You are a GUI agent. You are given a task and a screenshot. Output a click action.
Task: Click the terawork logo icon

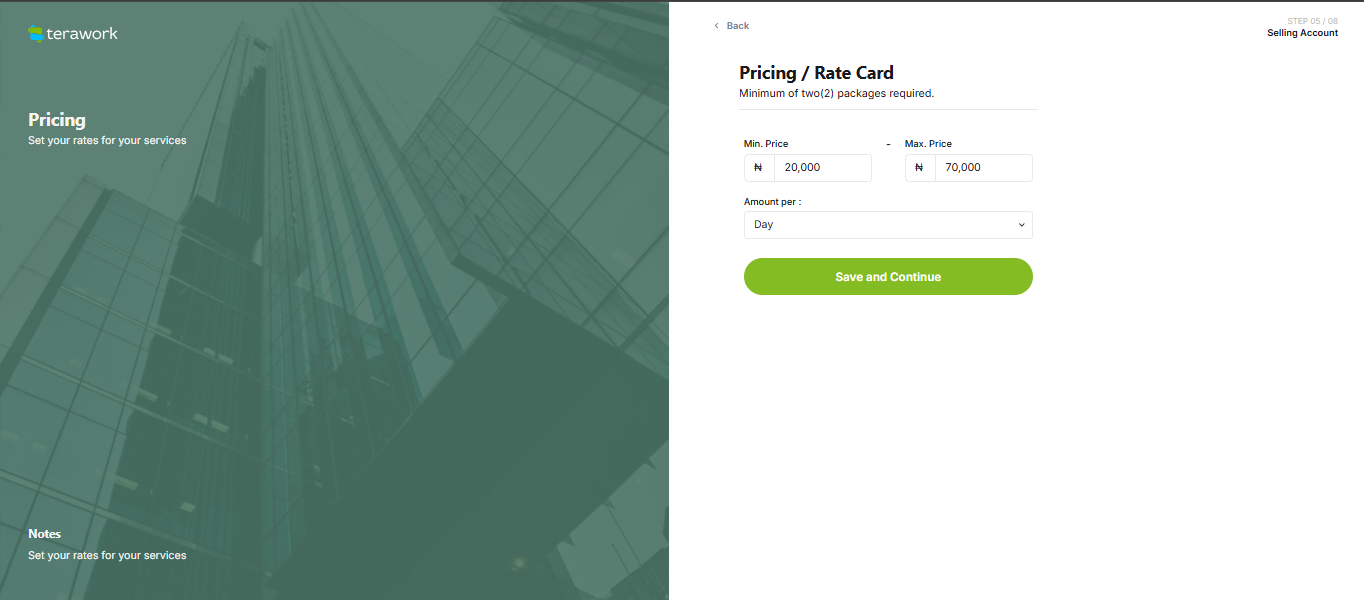click(36, 34)
